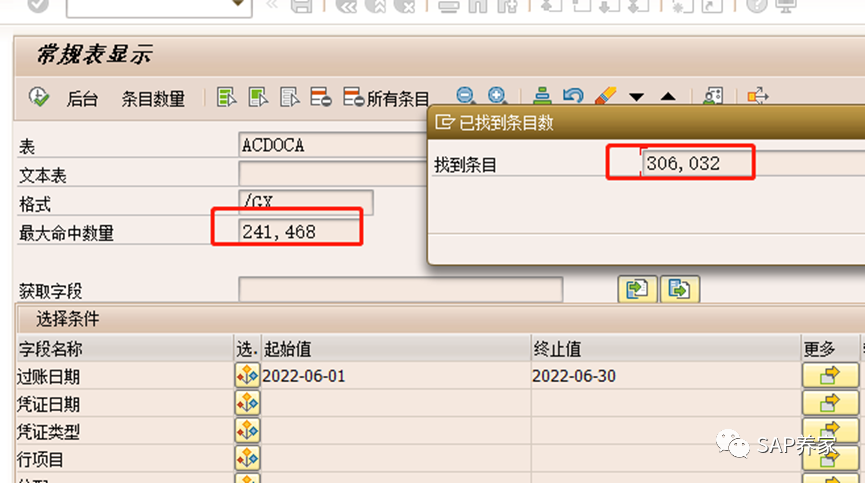This screenshot has height=483, width=865.
Task: Click the 常规表显示 screen title
Action: pos(94,55)
